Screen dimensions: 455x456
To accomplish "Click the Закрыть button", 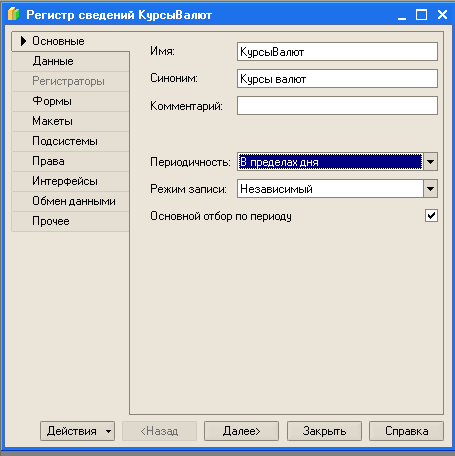I will click(x=324, y=431).
